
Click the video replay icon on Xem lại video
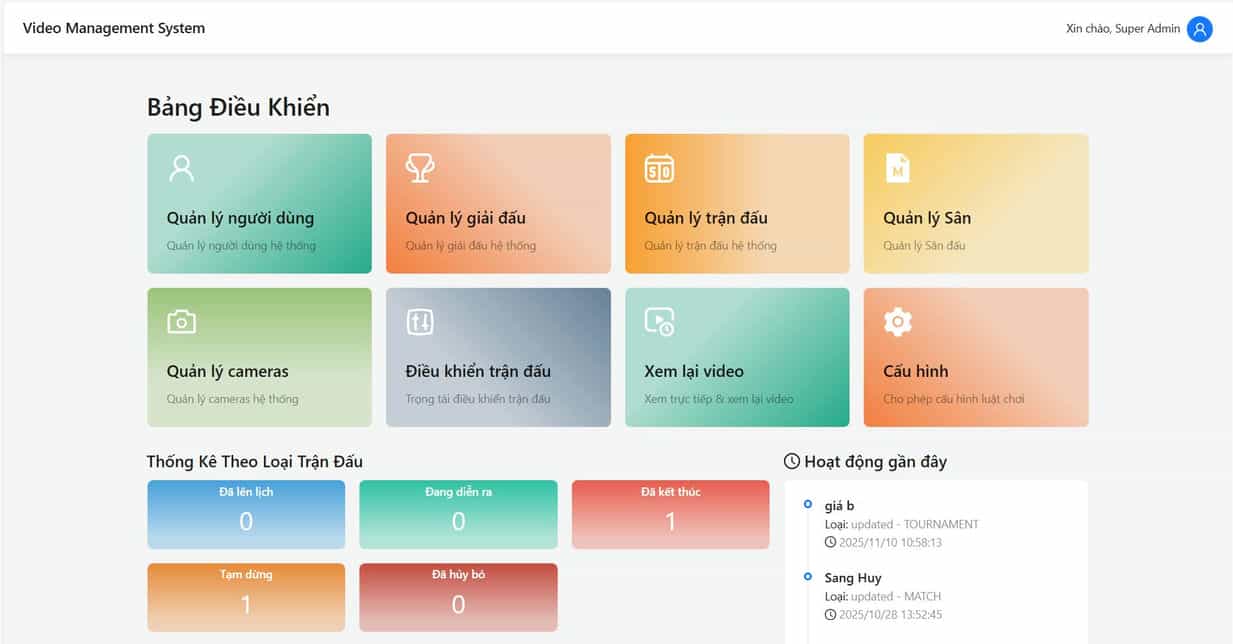point(659,321)
